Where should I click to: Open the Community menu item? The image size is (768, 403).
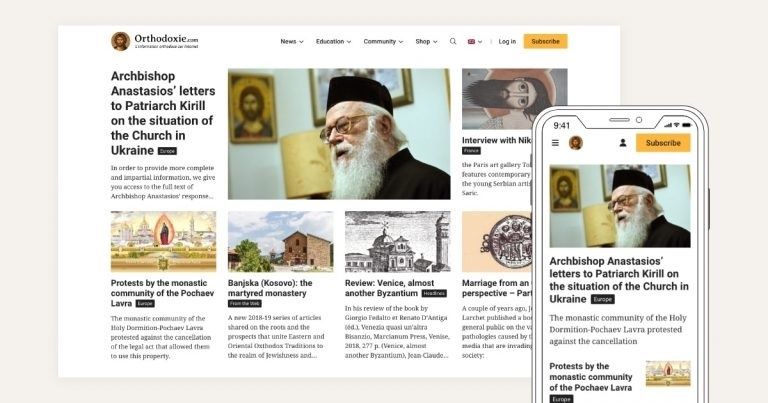[x=383, y=42]
